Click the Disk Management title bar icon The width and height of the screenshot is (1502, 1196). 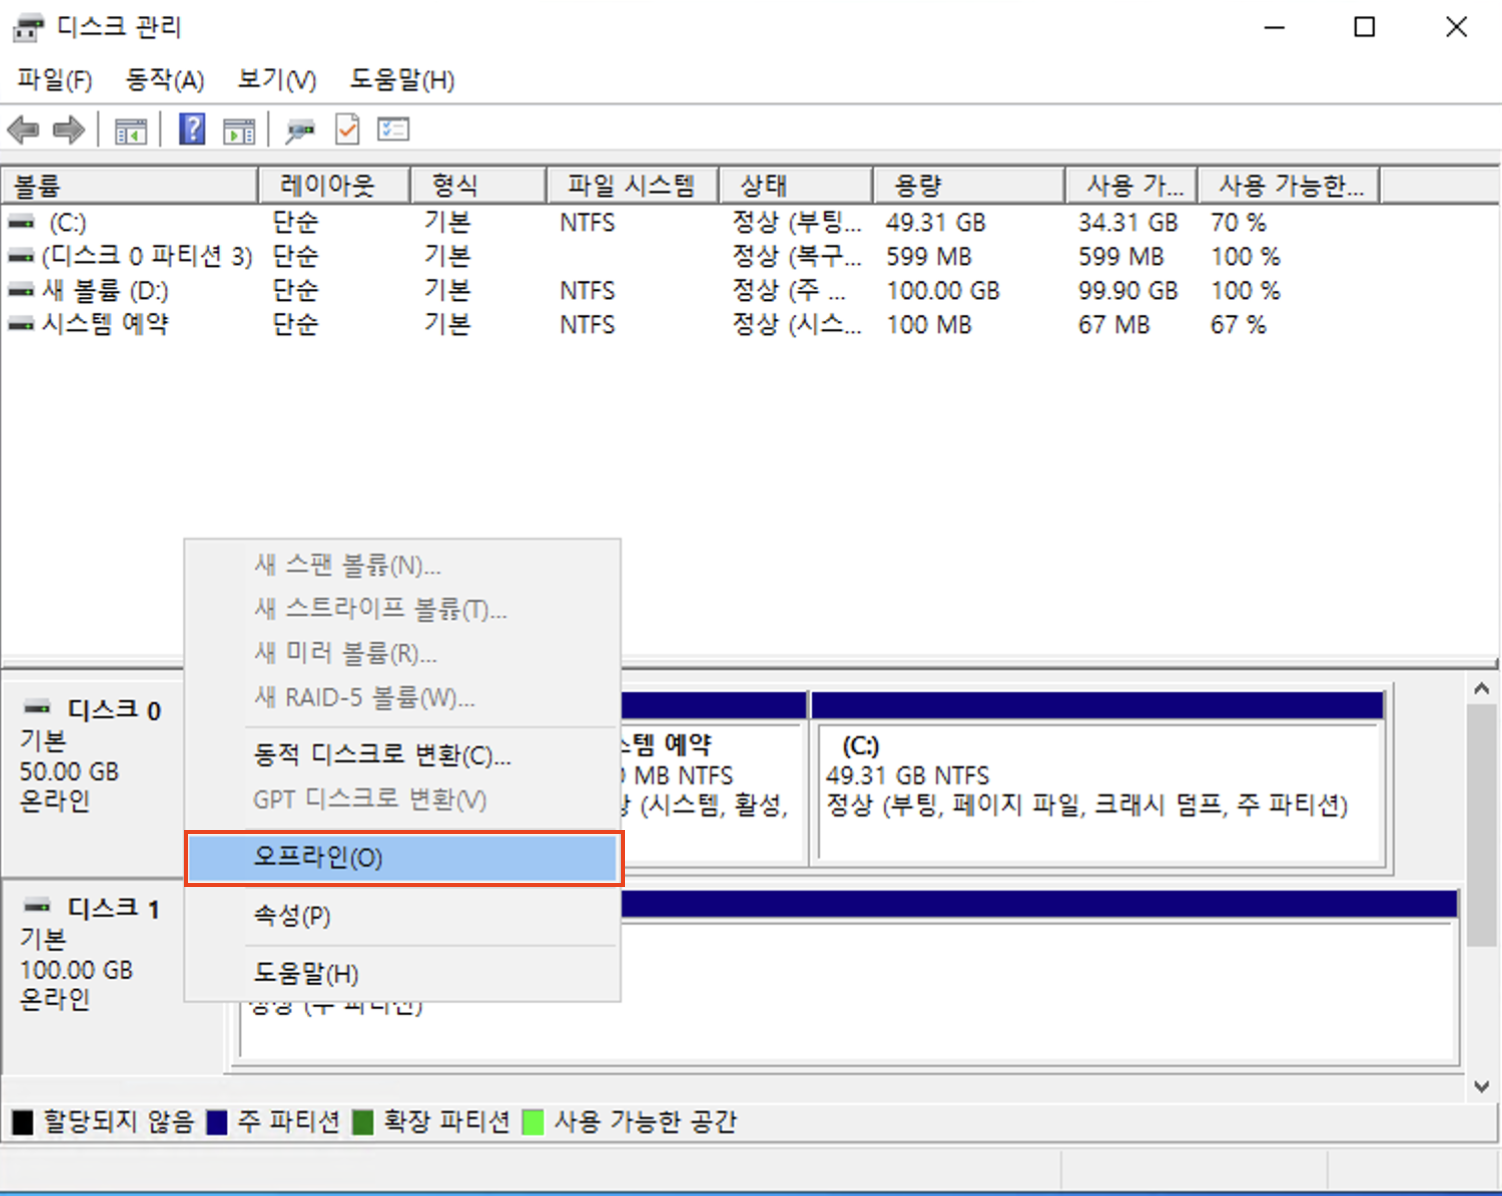28,28
